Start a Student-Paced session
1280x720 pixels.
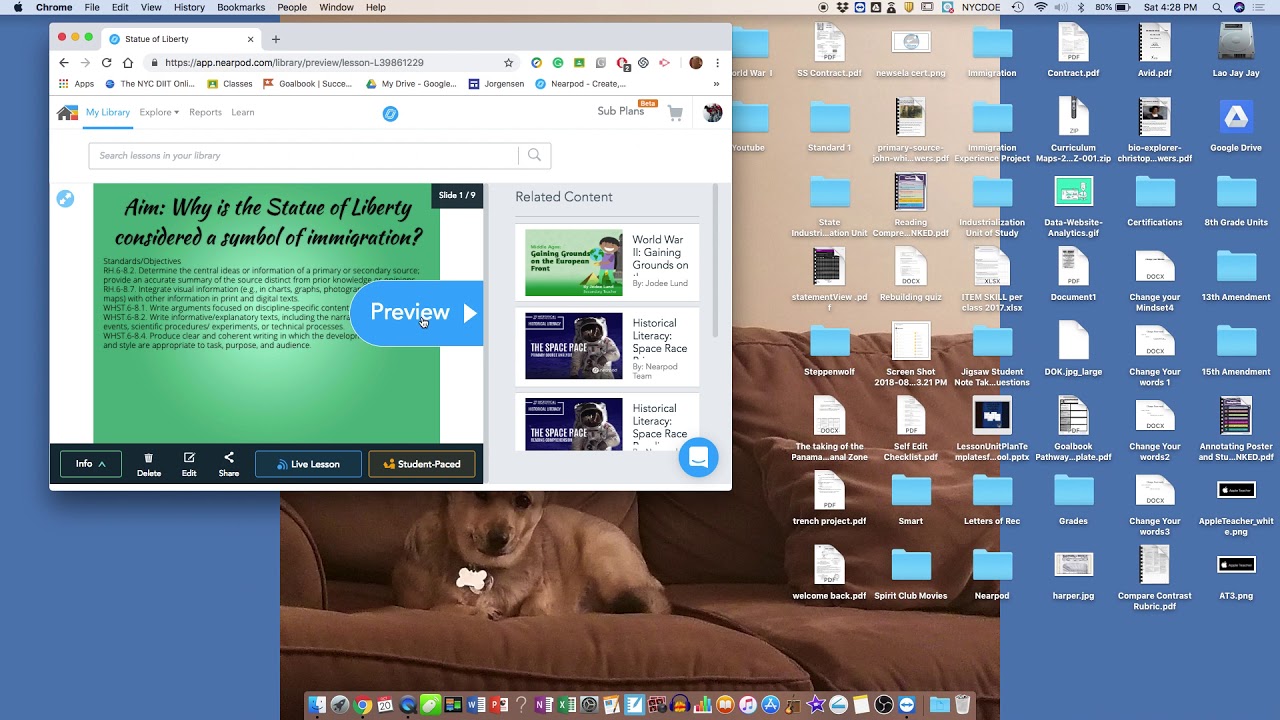click(422, 464)
